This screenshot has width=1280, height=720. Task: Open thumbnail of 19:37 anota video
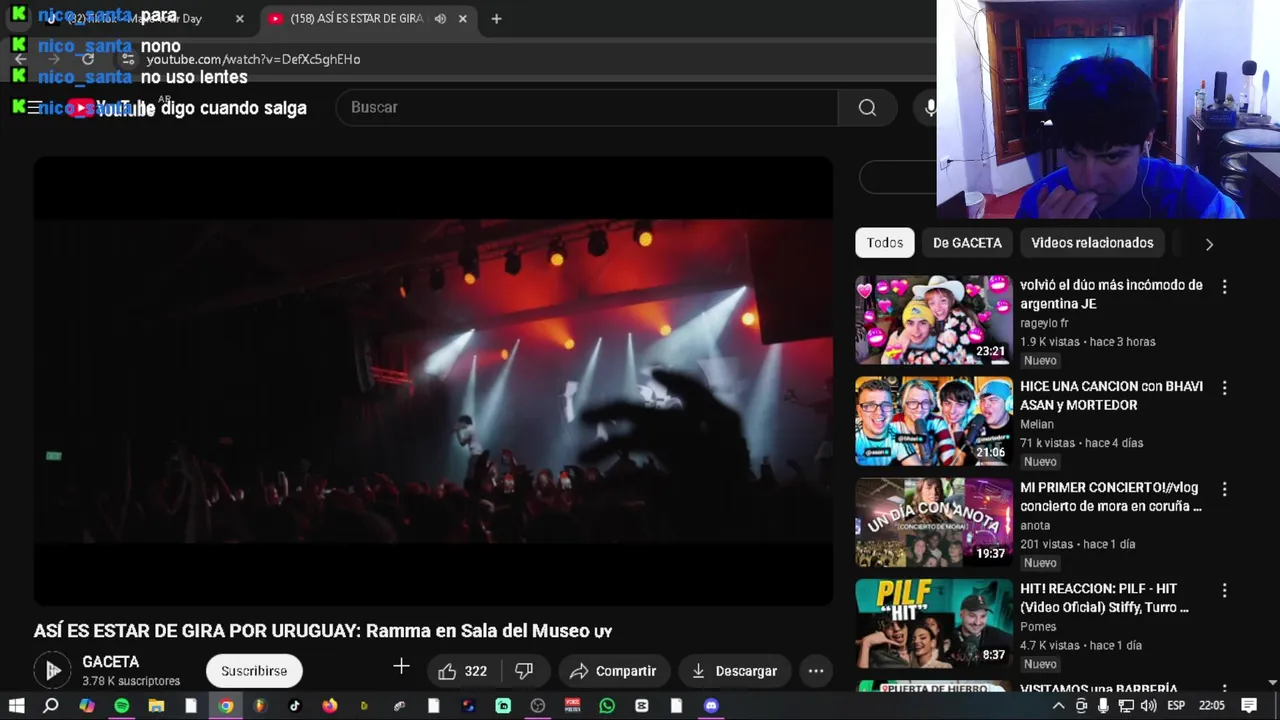pos(933,523)
